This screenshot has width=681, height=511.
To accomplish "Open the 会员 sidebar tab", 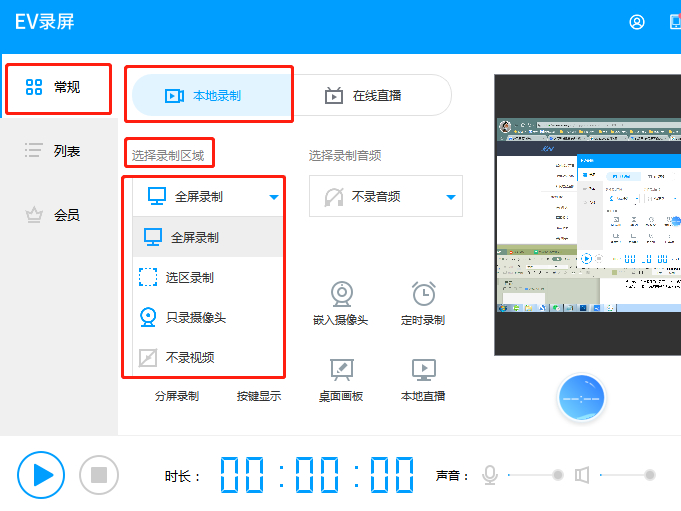I will point(59,215).
